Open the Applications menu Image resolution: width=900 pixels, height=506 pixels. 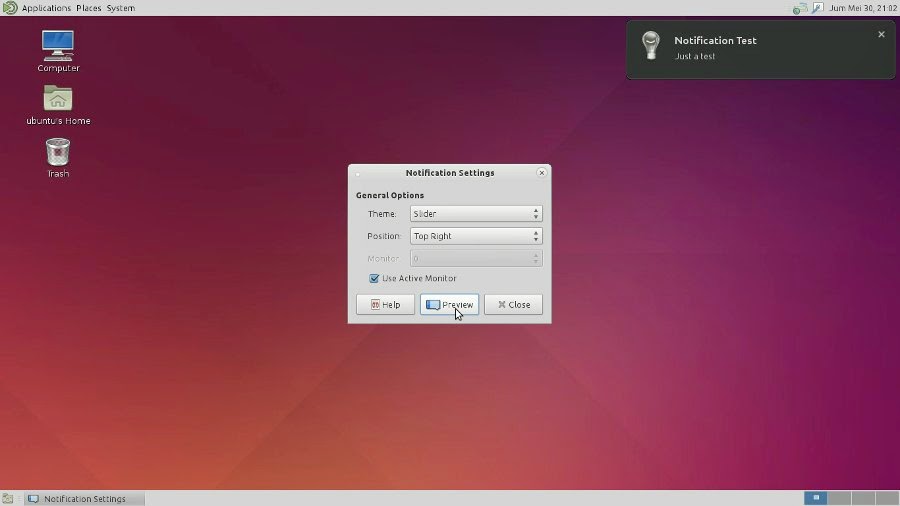click(x=46, y=8)
